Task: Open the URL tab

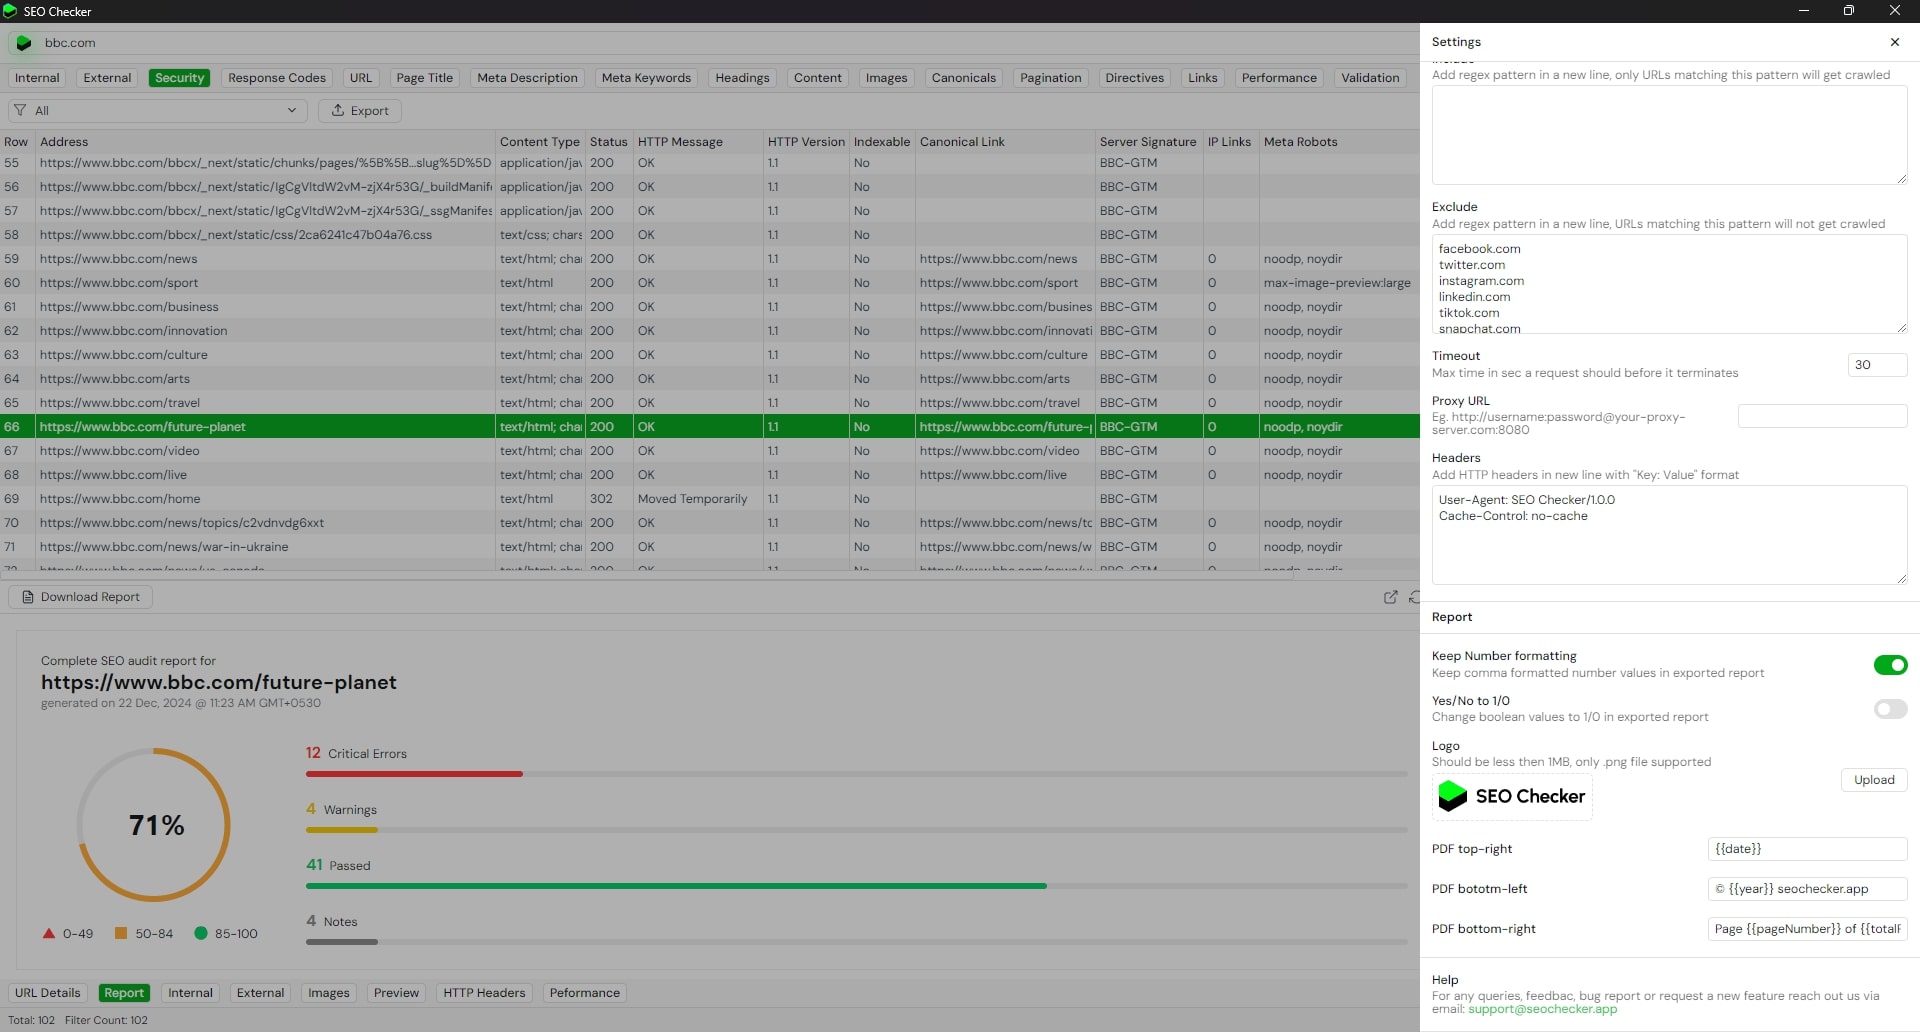Action: point(361,78)
